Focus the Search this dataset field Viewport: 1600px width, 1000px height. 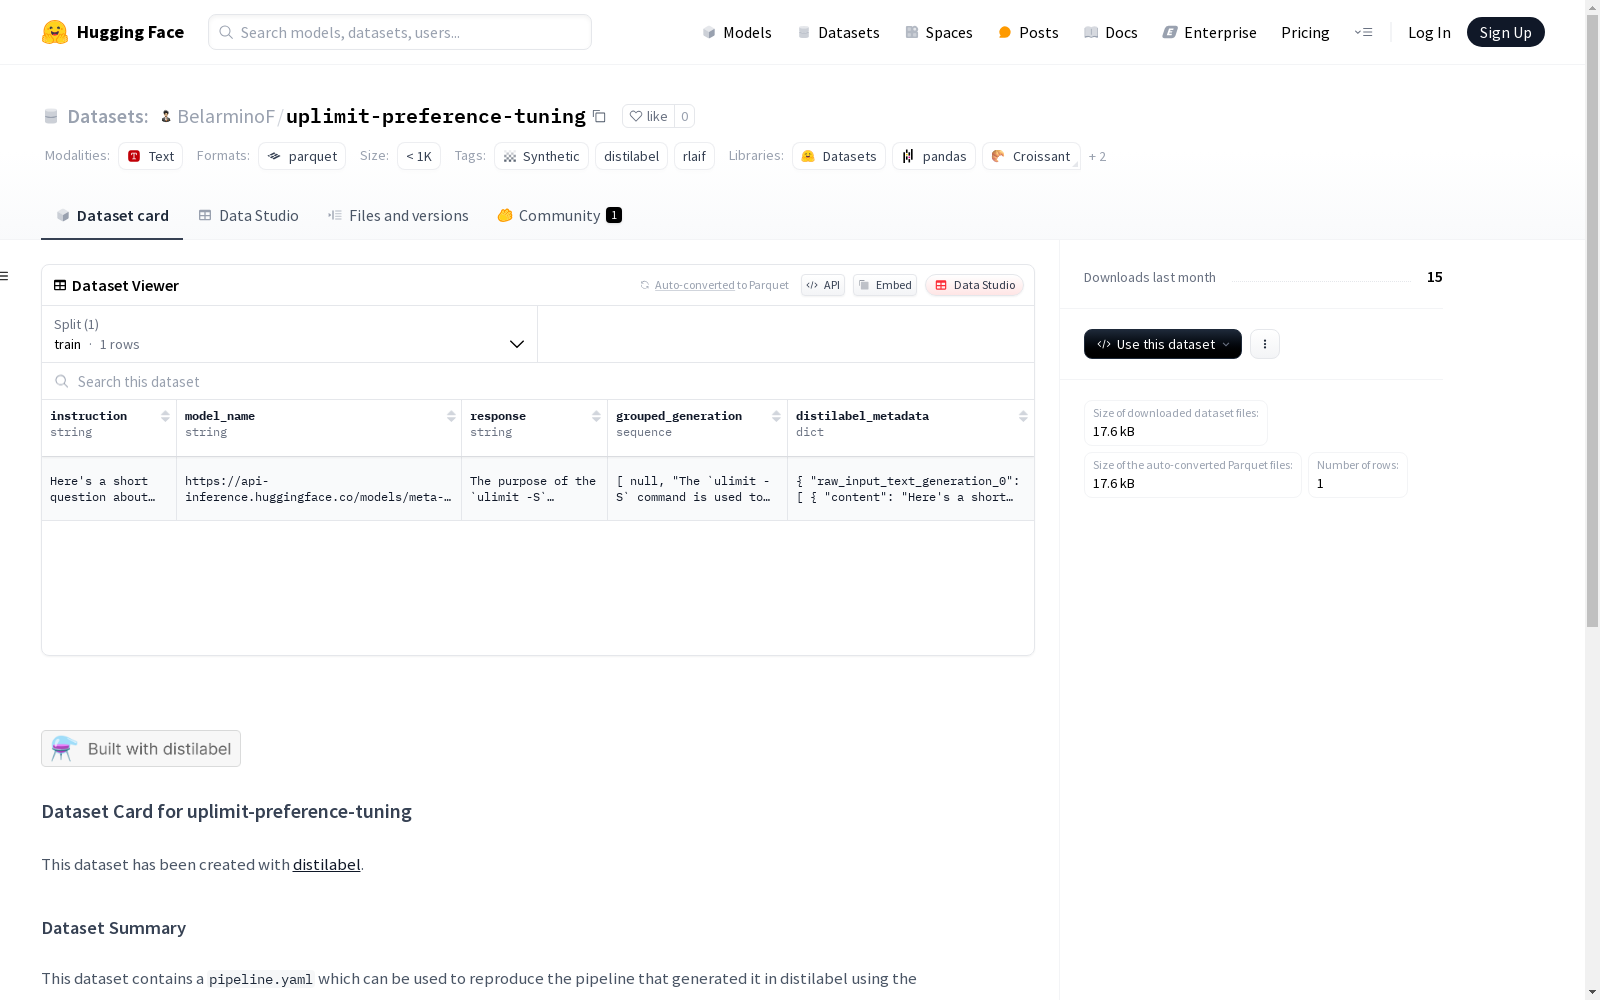tap(538, 381)
